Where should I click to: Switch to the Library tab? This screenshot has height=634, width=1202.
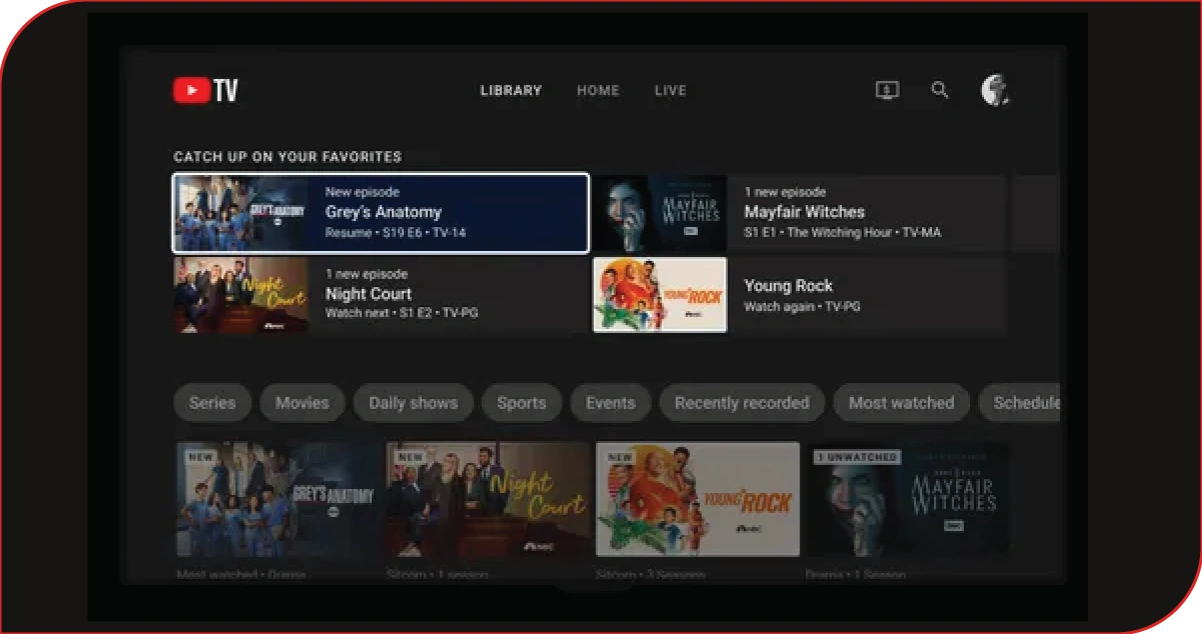(x=511, y=90)
